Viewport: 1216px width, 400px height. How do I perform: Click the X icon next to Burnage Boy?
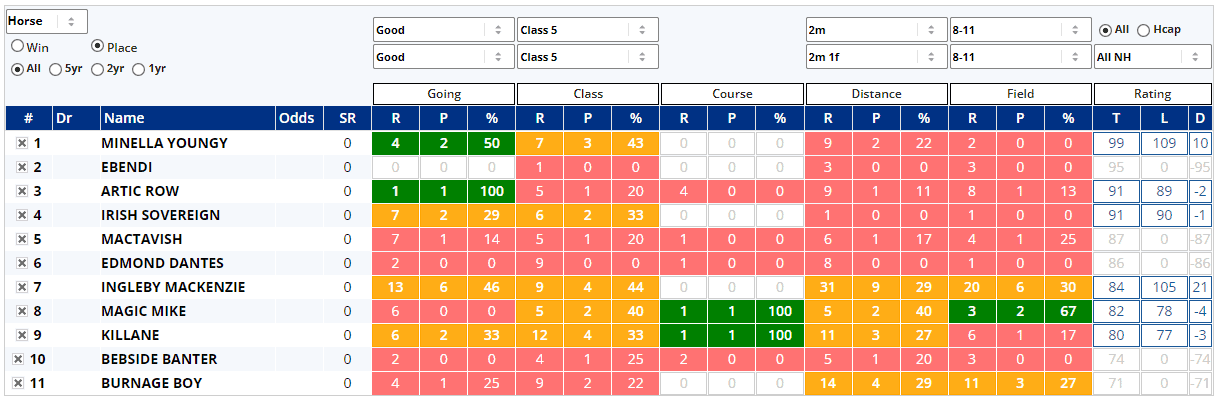pos(18,383)
